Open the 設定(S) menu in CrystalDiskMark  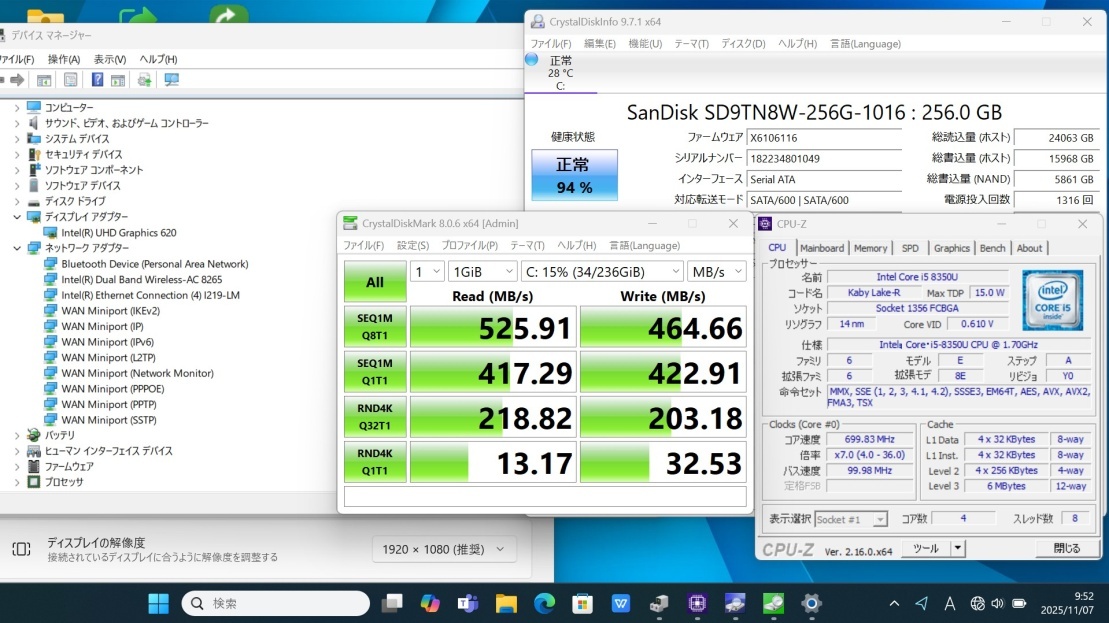pyautogui.click(x=412, y=246)
